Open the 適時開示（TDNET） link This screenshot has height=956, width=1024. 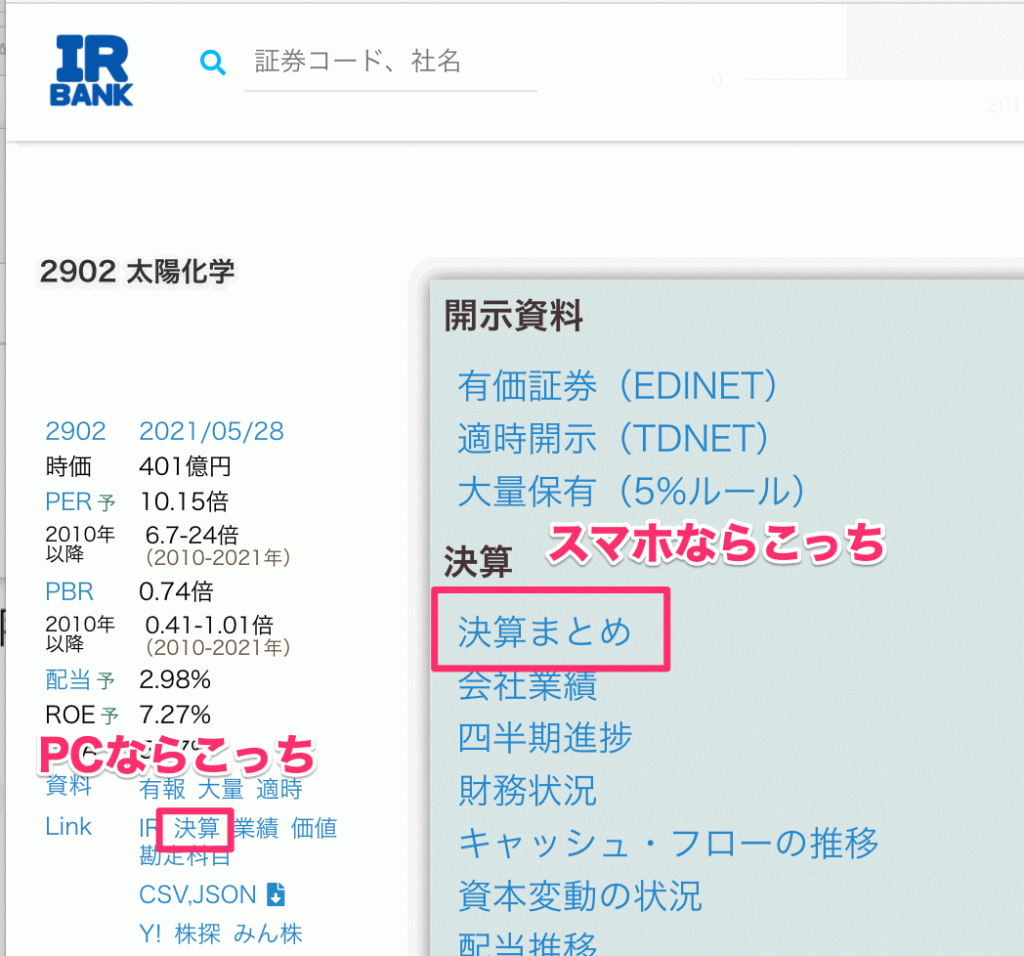tap(613, 438)
